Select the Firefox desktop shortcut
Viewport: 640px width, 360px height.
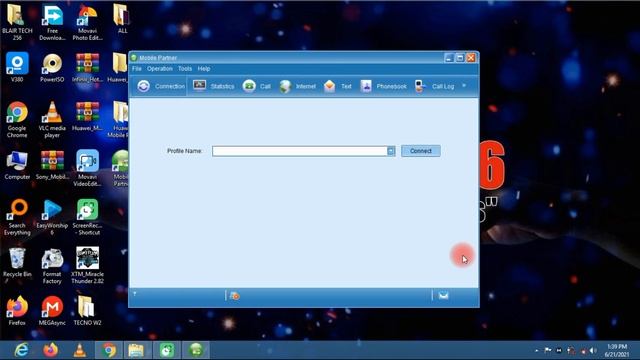(17, 311)
